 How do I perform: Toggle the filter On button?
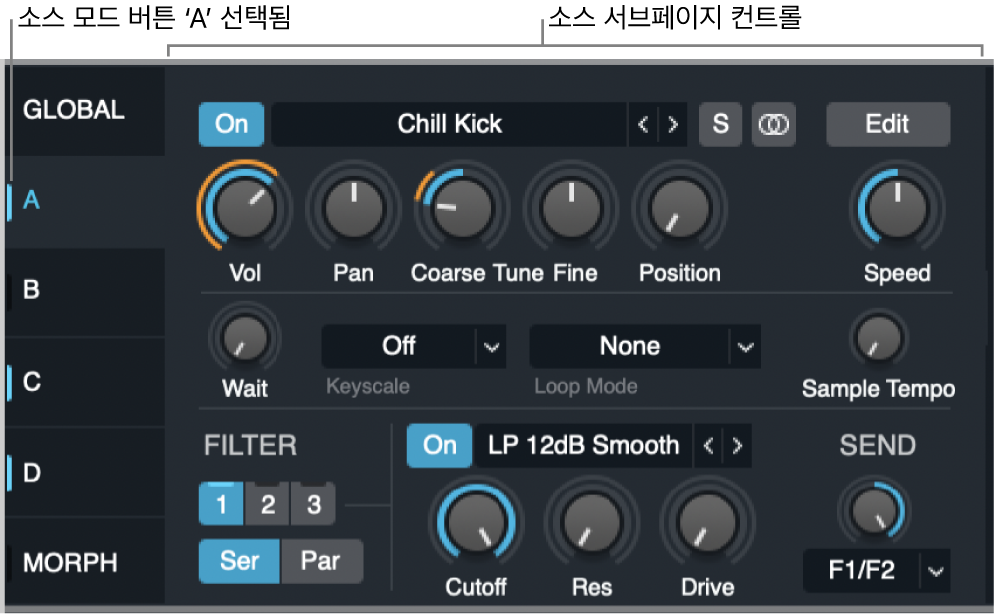coord(439,446)
